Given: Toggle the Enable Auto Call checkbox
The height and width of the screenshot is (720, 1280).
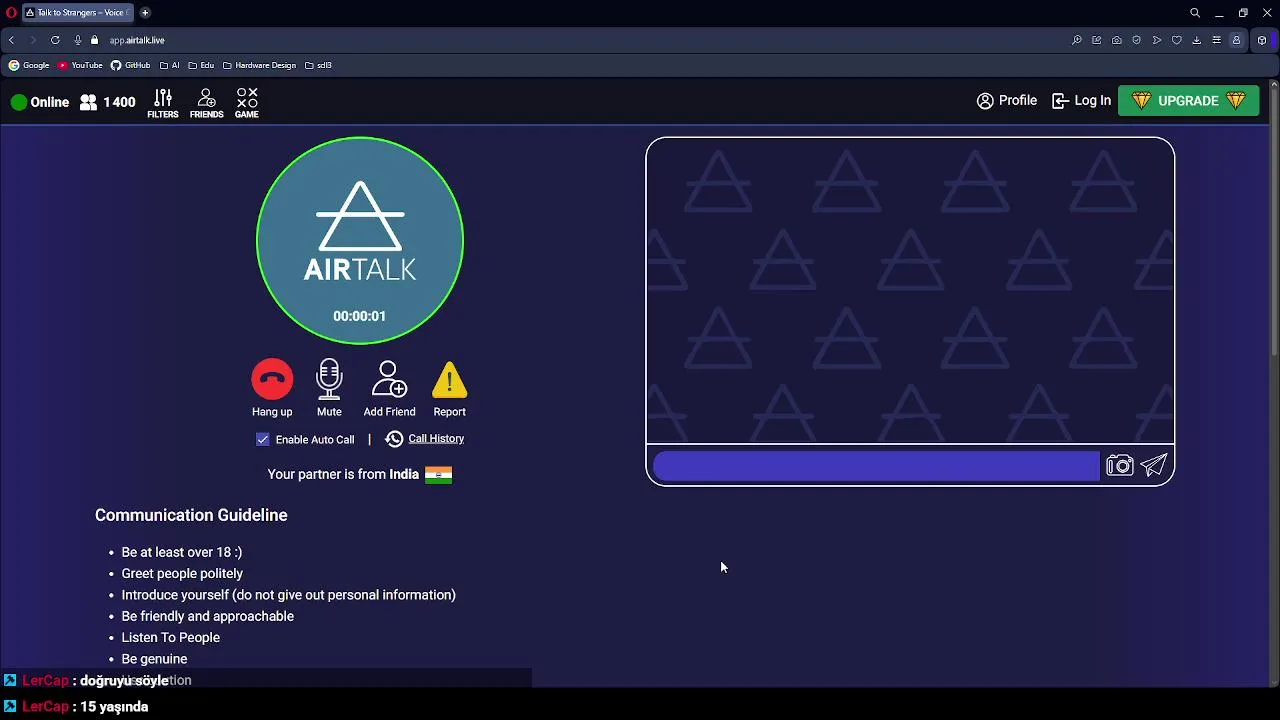Looking at the screenshot, I should coord(262,439).
